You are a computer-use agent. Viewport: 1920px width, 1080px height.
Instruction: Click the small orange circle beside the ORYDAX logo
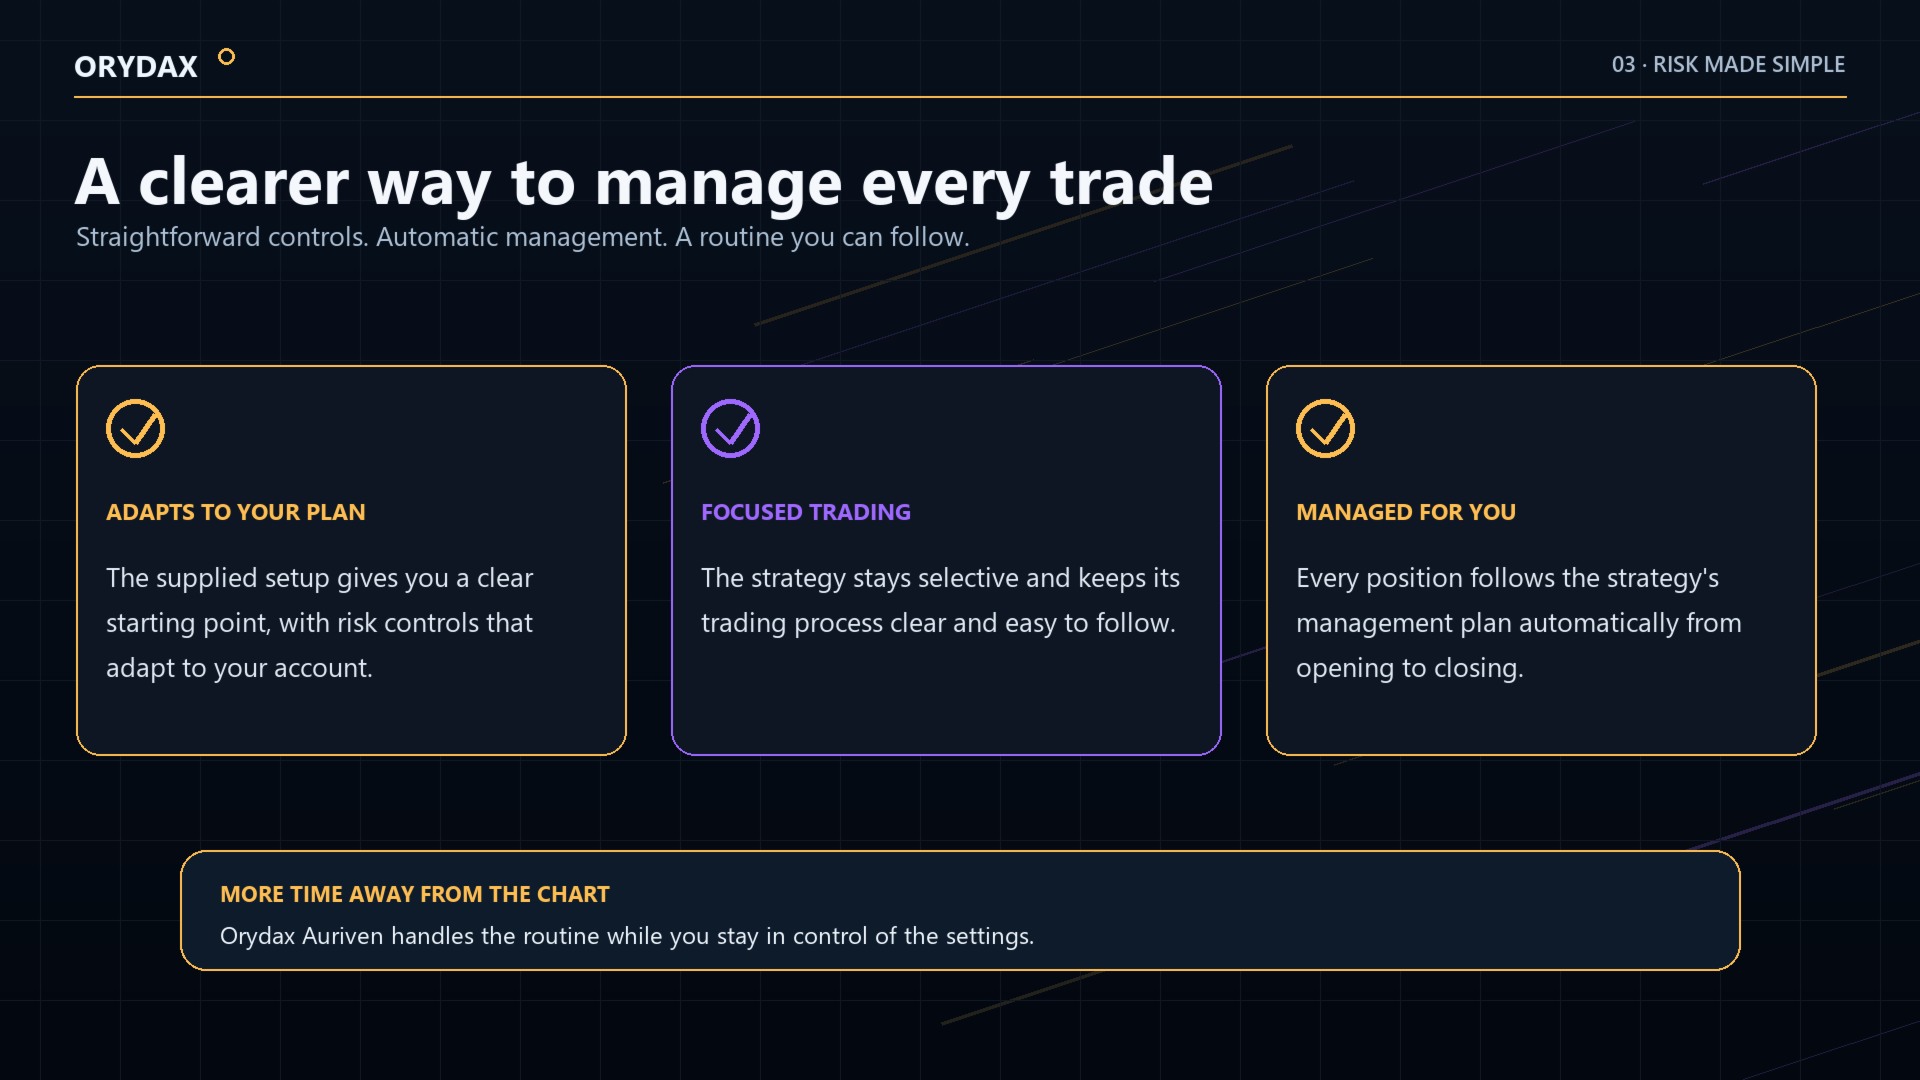pos(227,57)
